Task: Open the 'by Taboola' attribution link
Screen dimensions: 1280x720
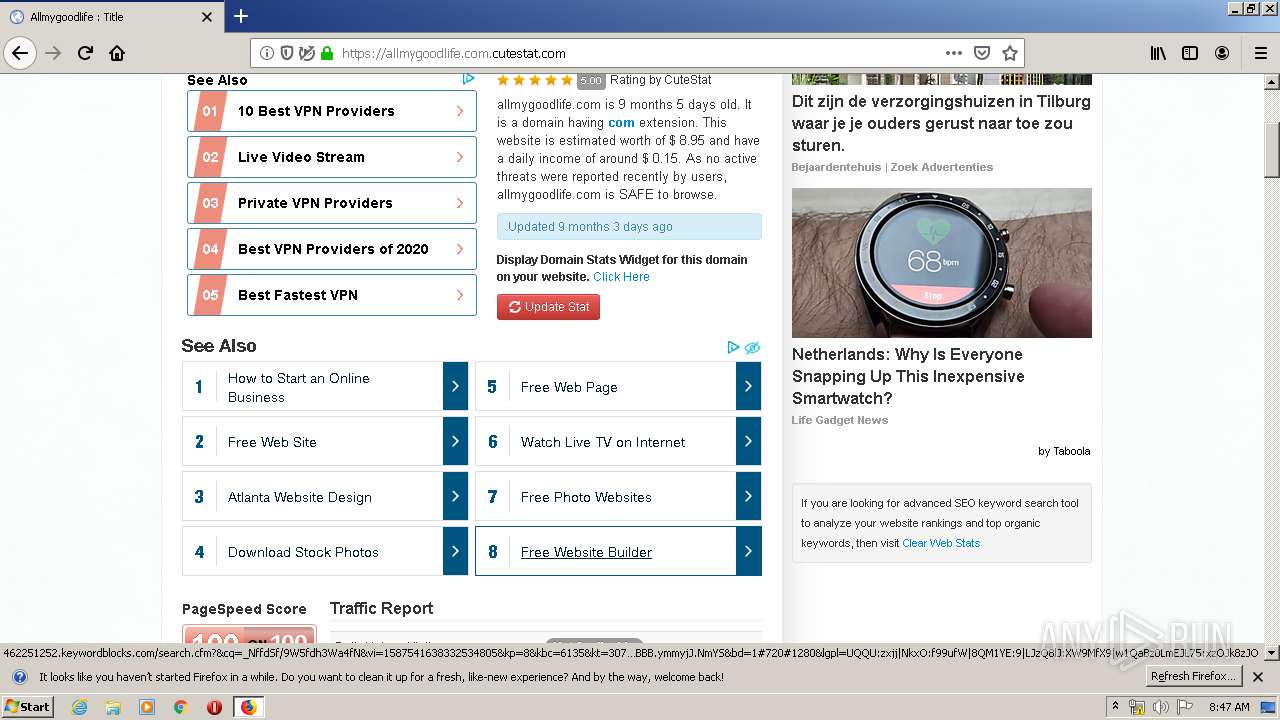Action: (1064, 451)
